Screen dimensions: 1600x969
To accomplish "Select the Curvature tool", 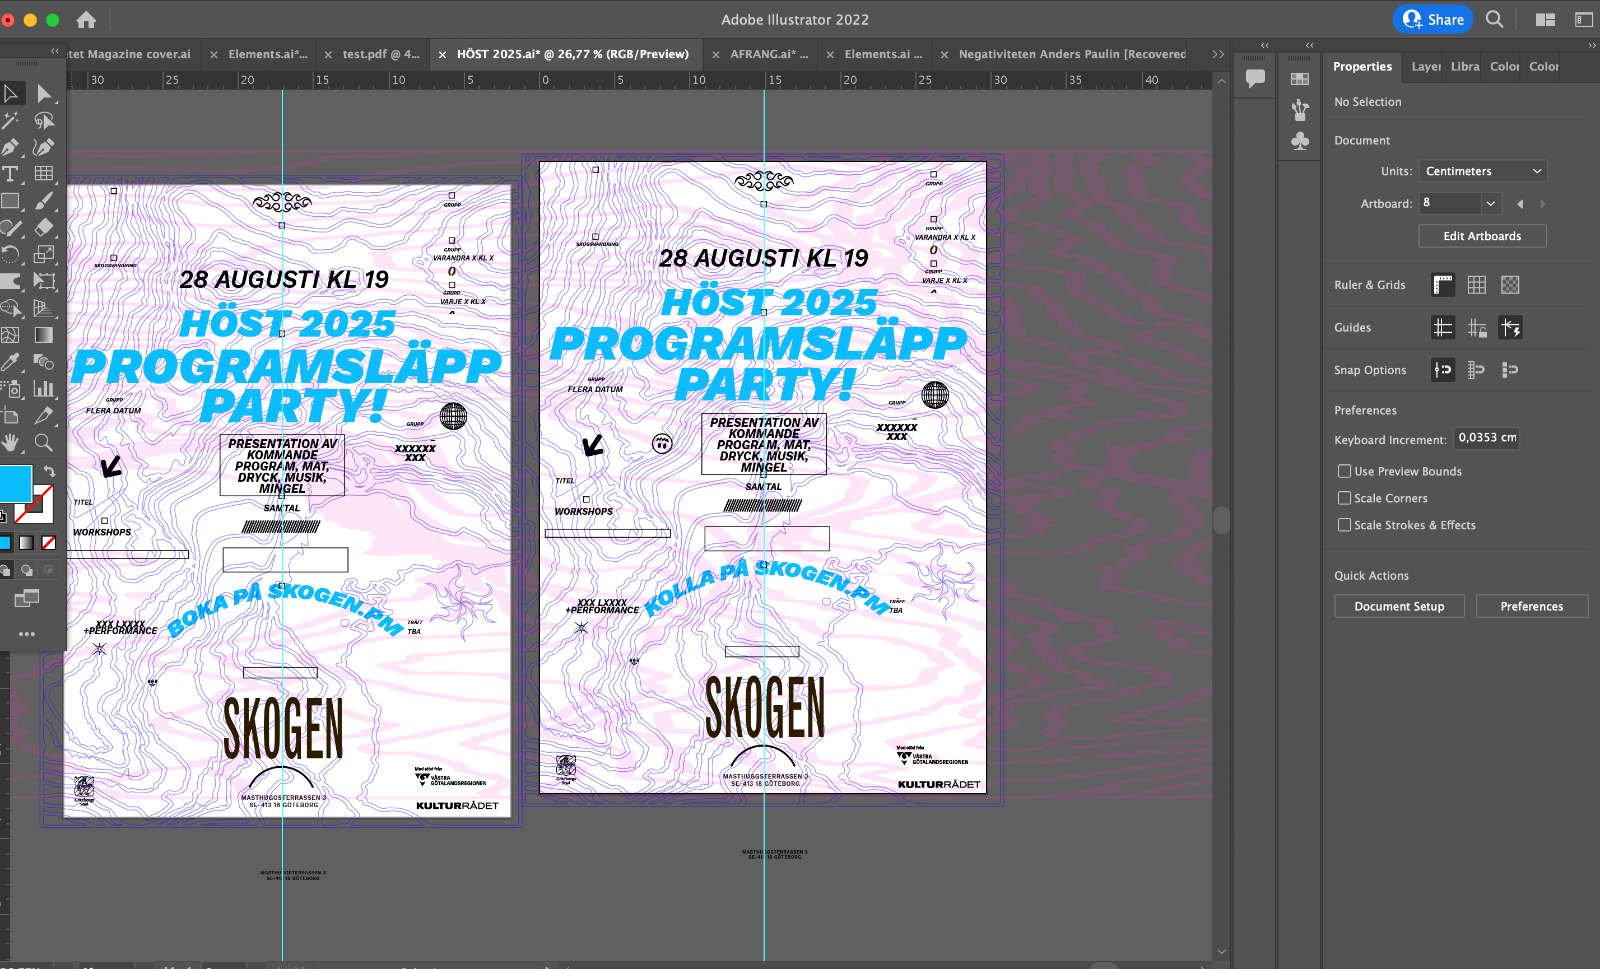I will [x=44, y=147].
